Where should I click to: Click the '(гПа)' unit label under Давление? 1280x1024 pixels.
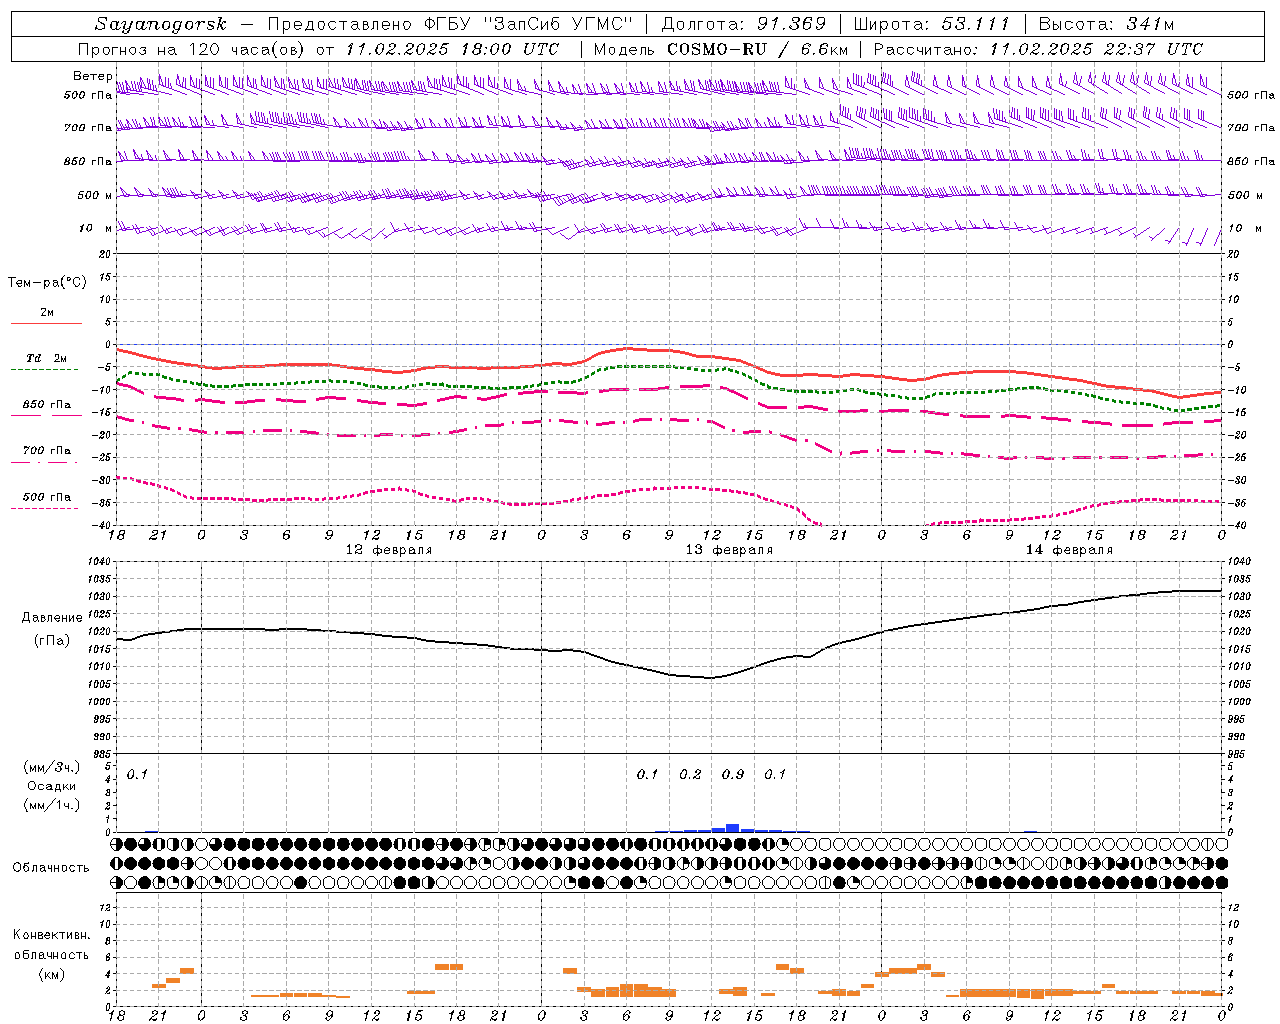pyautogui.click(x=52, y=640)
